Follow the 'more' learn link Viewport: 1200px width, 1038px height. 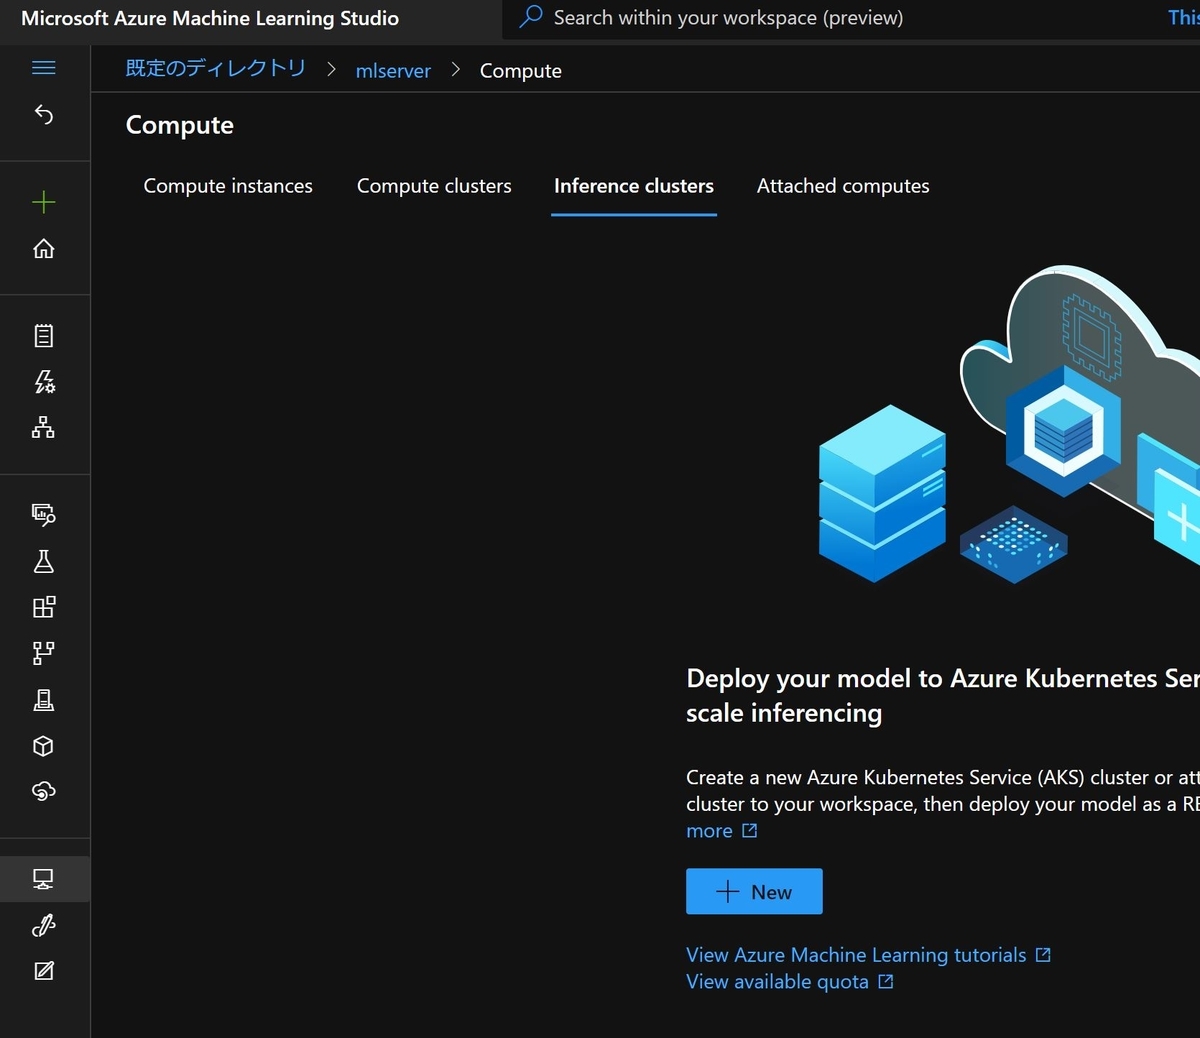709,831
